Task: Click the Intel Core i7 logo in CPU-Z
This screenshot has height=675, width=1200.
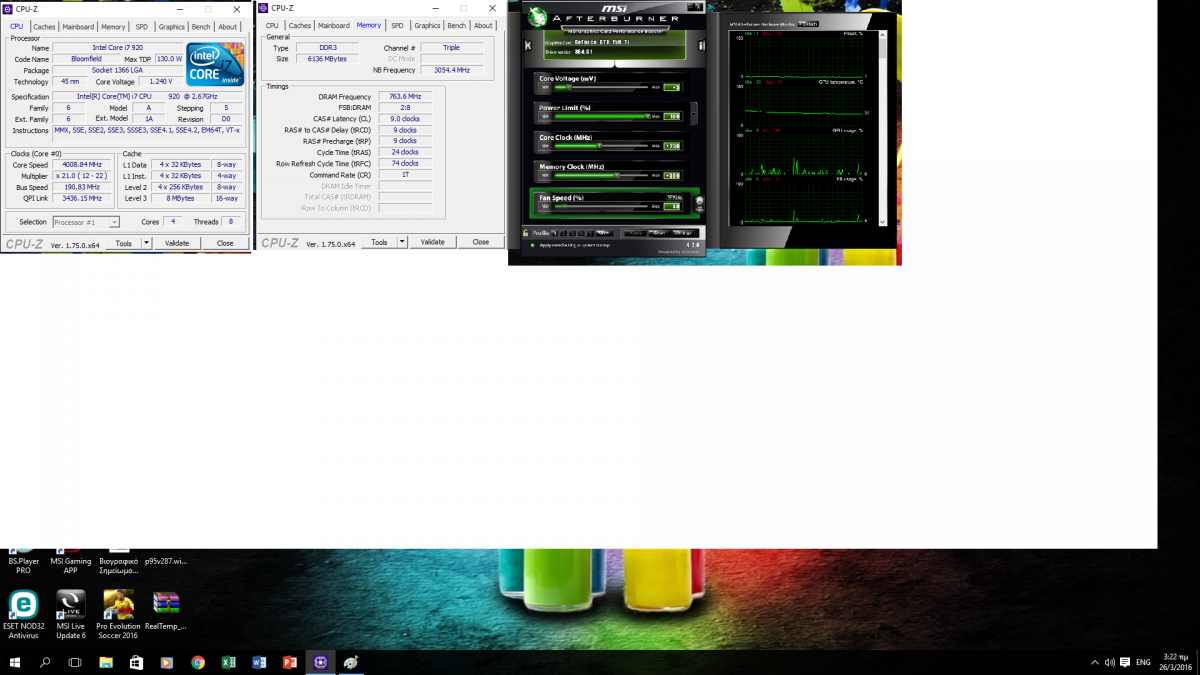Action: pos(215,65)
